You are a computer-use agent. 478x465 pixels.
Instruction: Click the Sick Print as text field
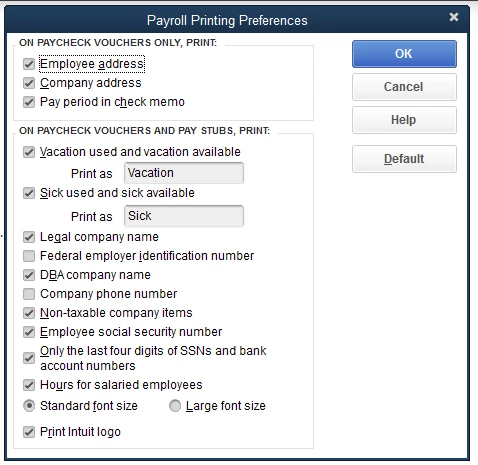tap(184, 216)
